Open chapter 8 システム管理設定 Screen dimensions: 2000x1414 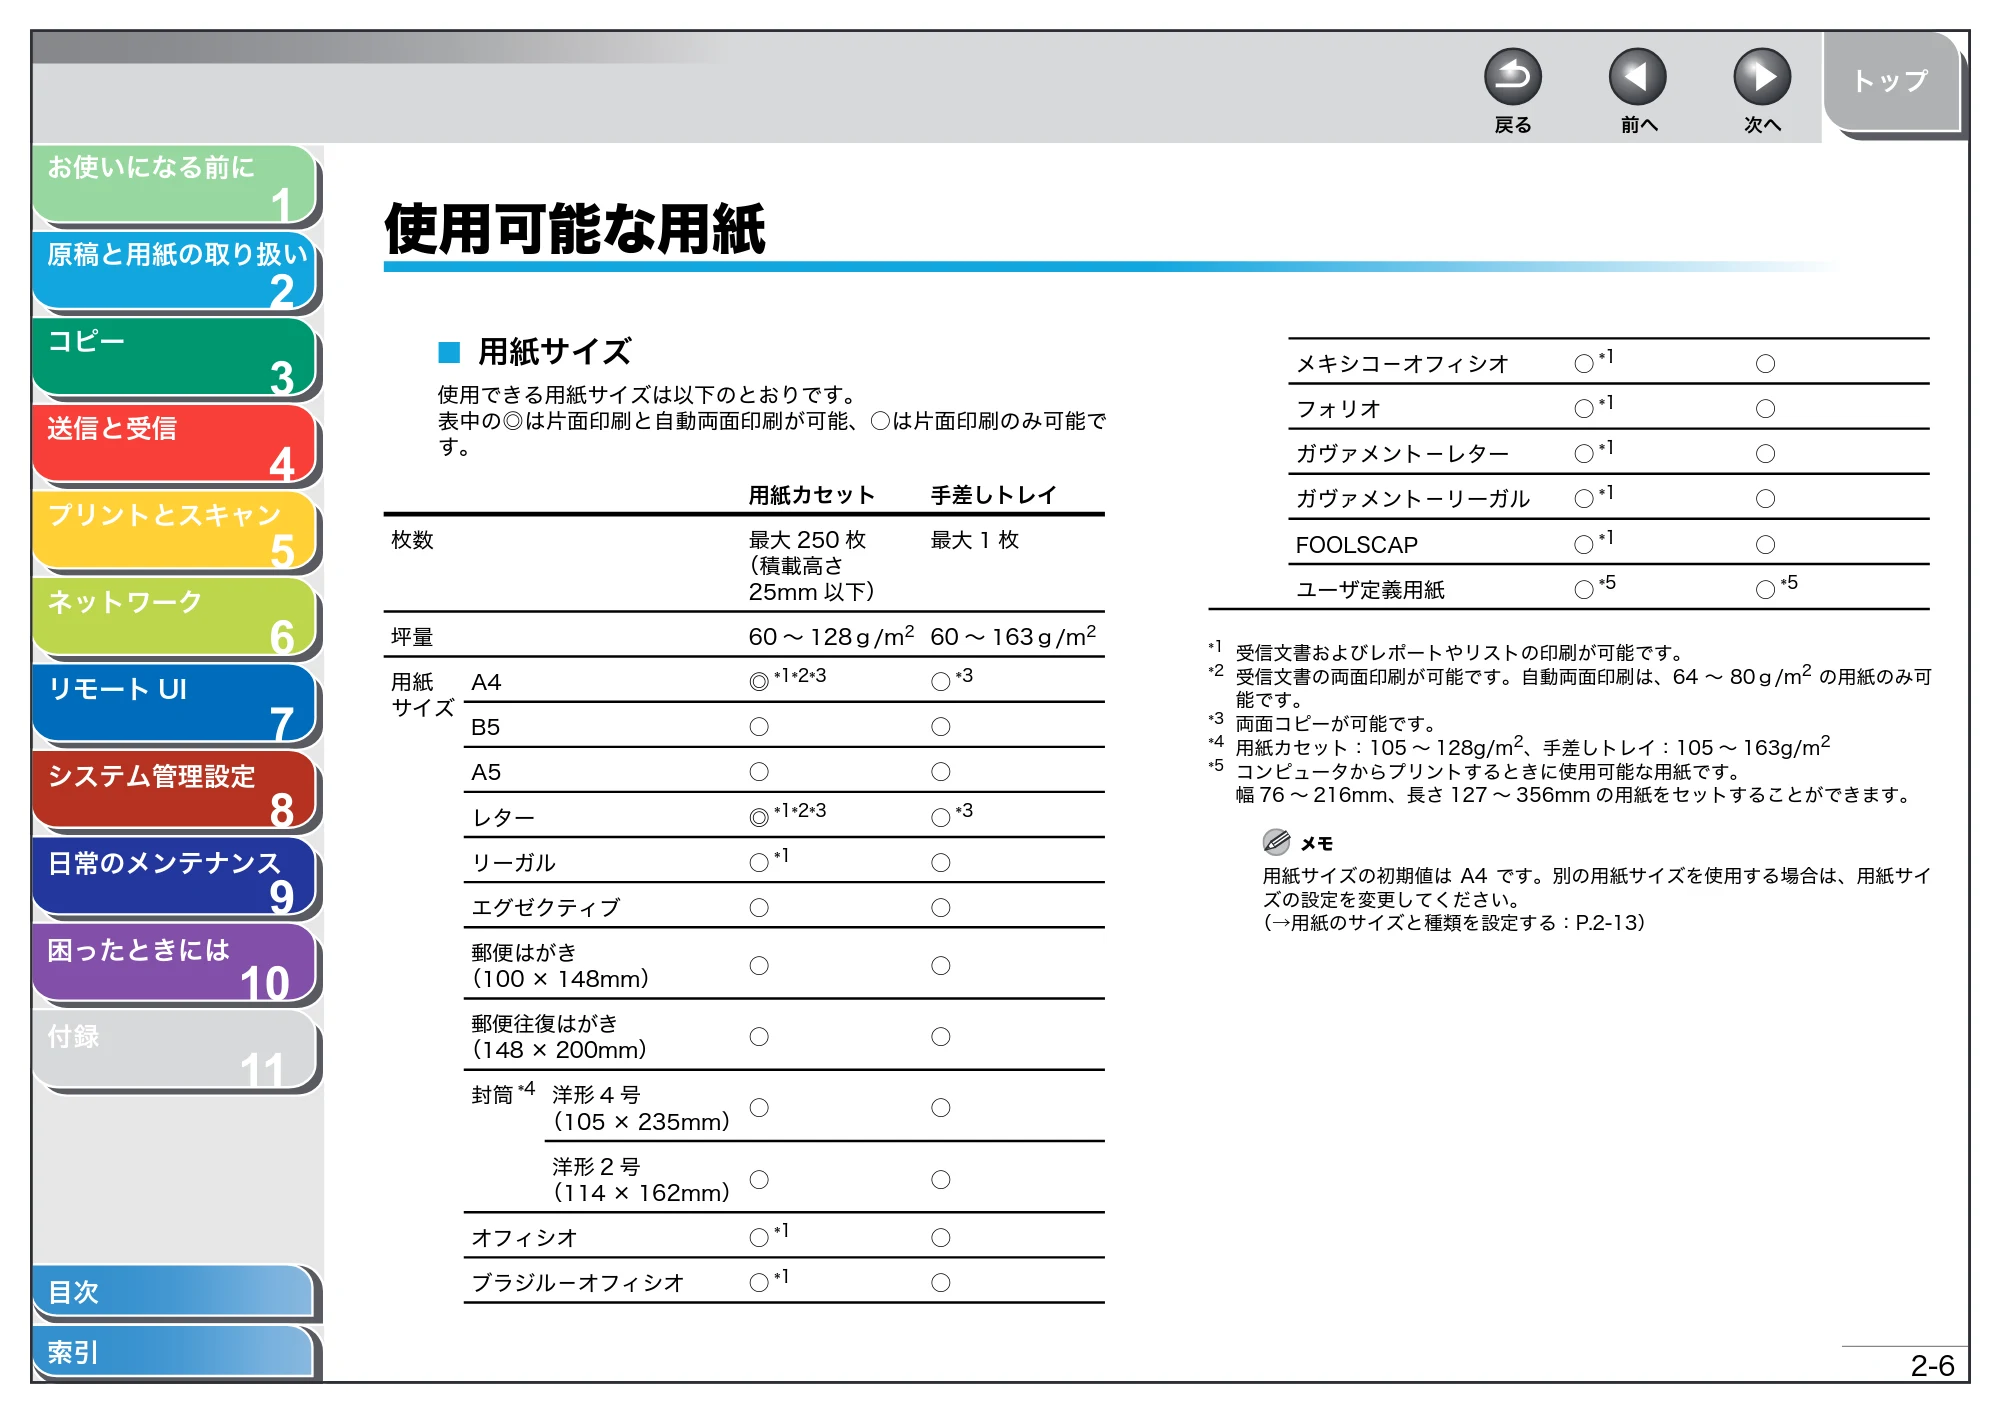(x=175, y=791)
